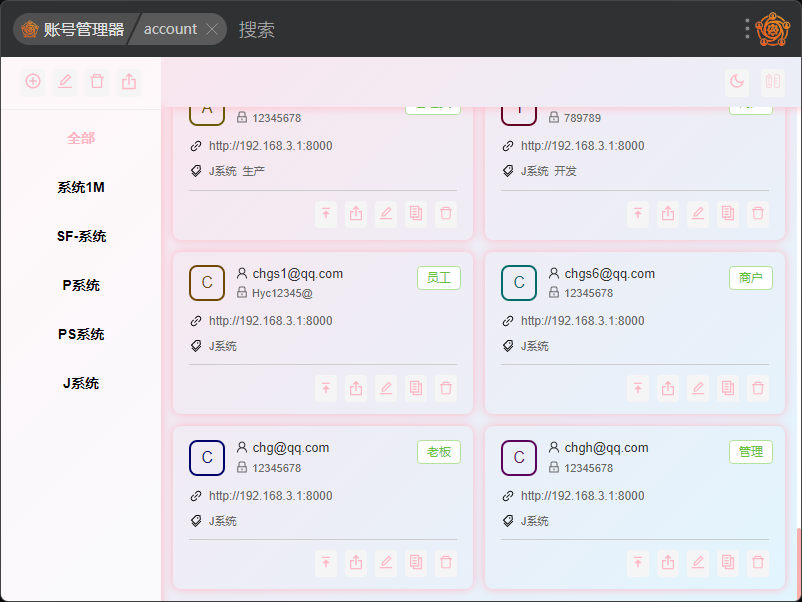Delete the J系统 开发 card
The image size is (802, 602).
click(x=758, y=213)
